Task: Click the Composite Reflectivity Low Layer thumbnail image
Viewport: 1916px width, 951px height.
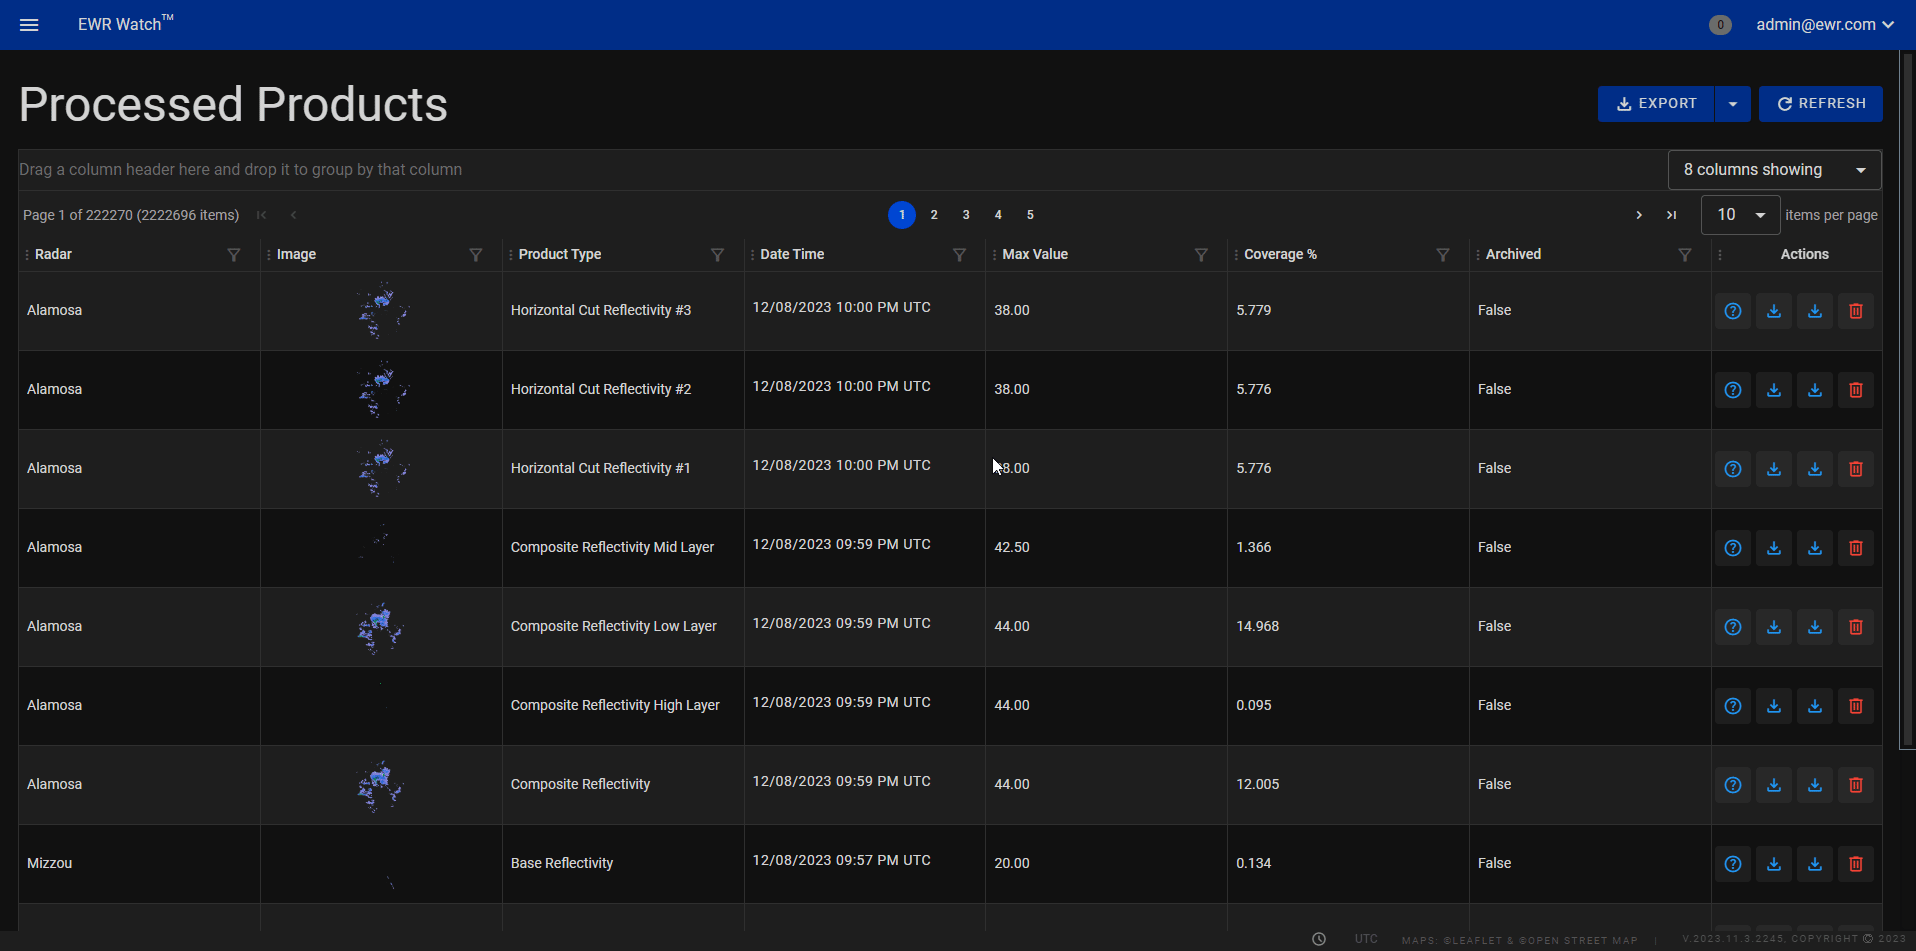Action: (x=380, y=626)
